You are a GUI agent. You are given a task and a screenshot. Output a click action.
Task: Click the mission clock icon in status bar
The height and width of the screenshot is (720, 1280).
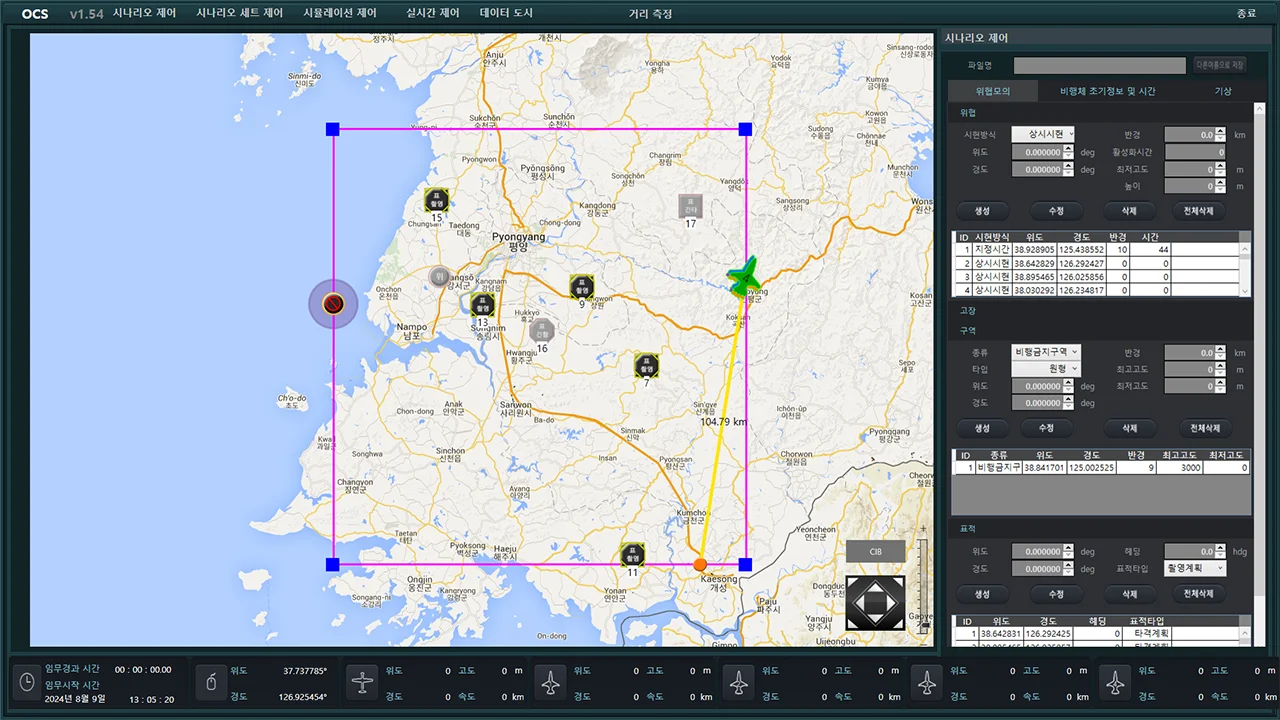(x=27, y=682)
